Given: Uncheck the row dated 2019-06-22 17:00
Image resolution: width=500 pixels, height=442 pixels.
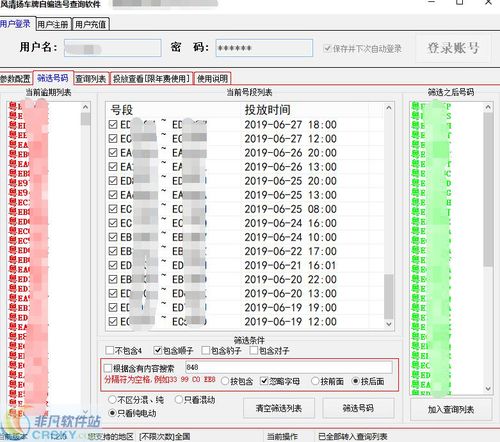Looking at the screenshot, I should 113,251.
